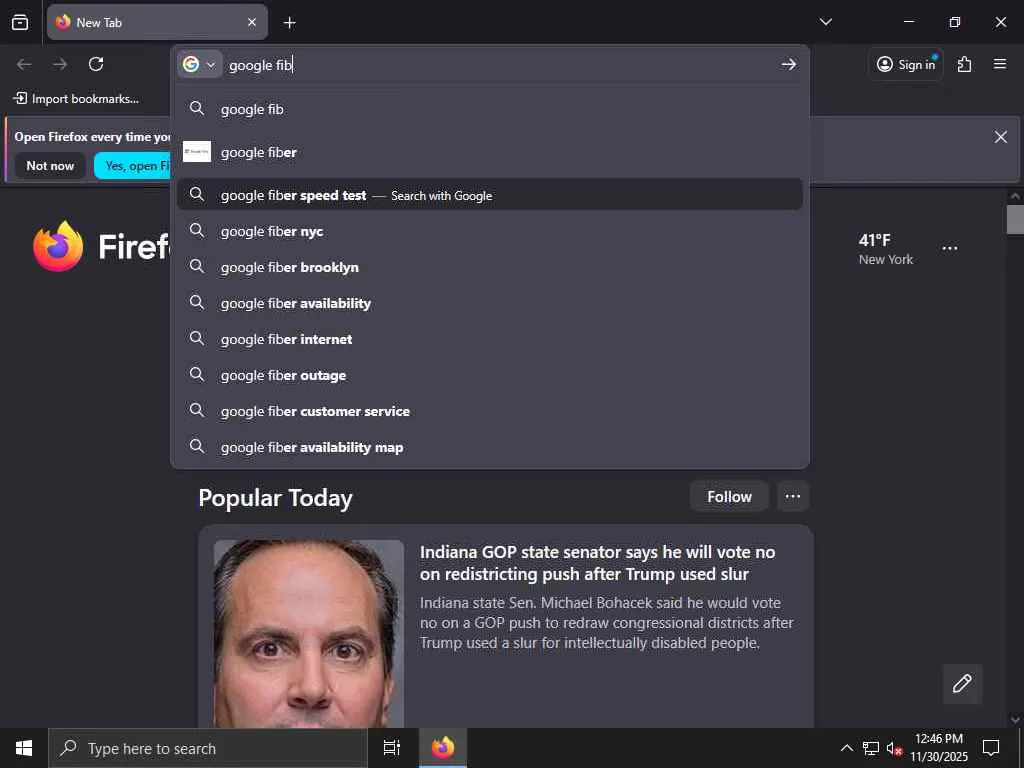Click the 'Yes, open Firefox' button
Image resolution: width=1024 pixels, height=768 pixels.
coord(133,165)
